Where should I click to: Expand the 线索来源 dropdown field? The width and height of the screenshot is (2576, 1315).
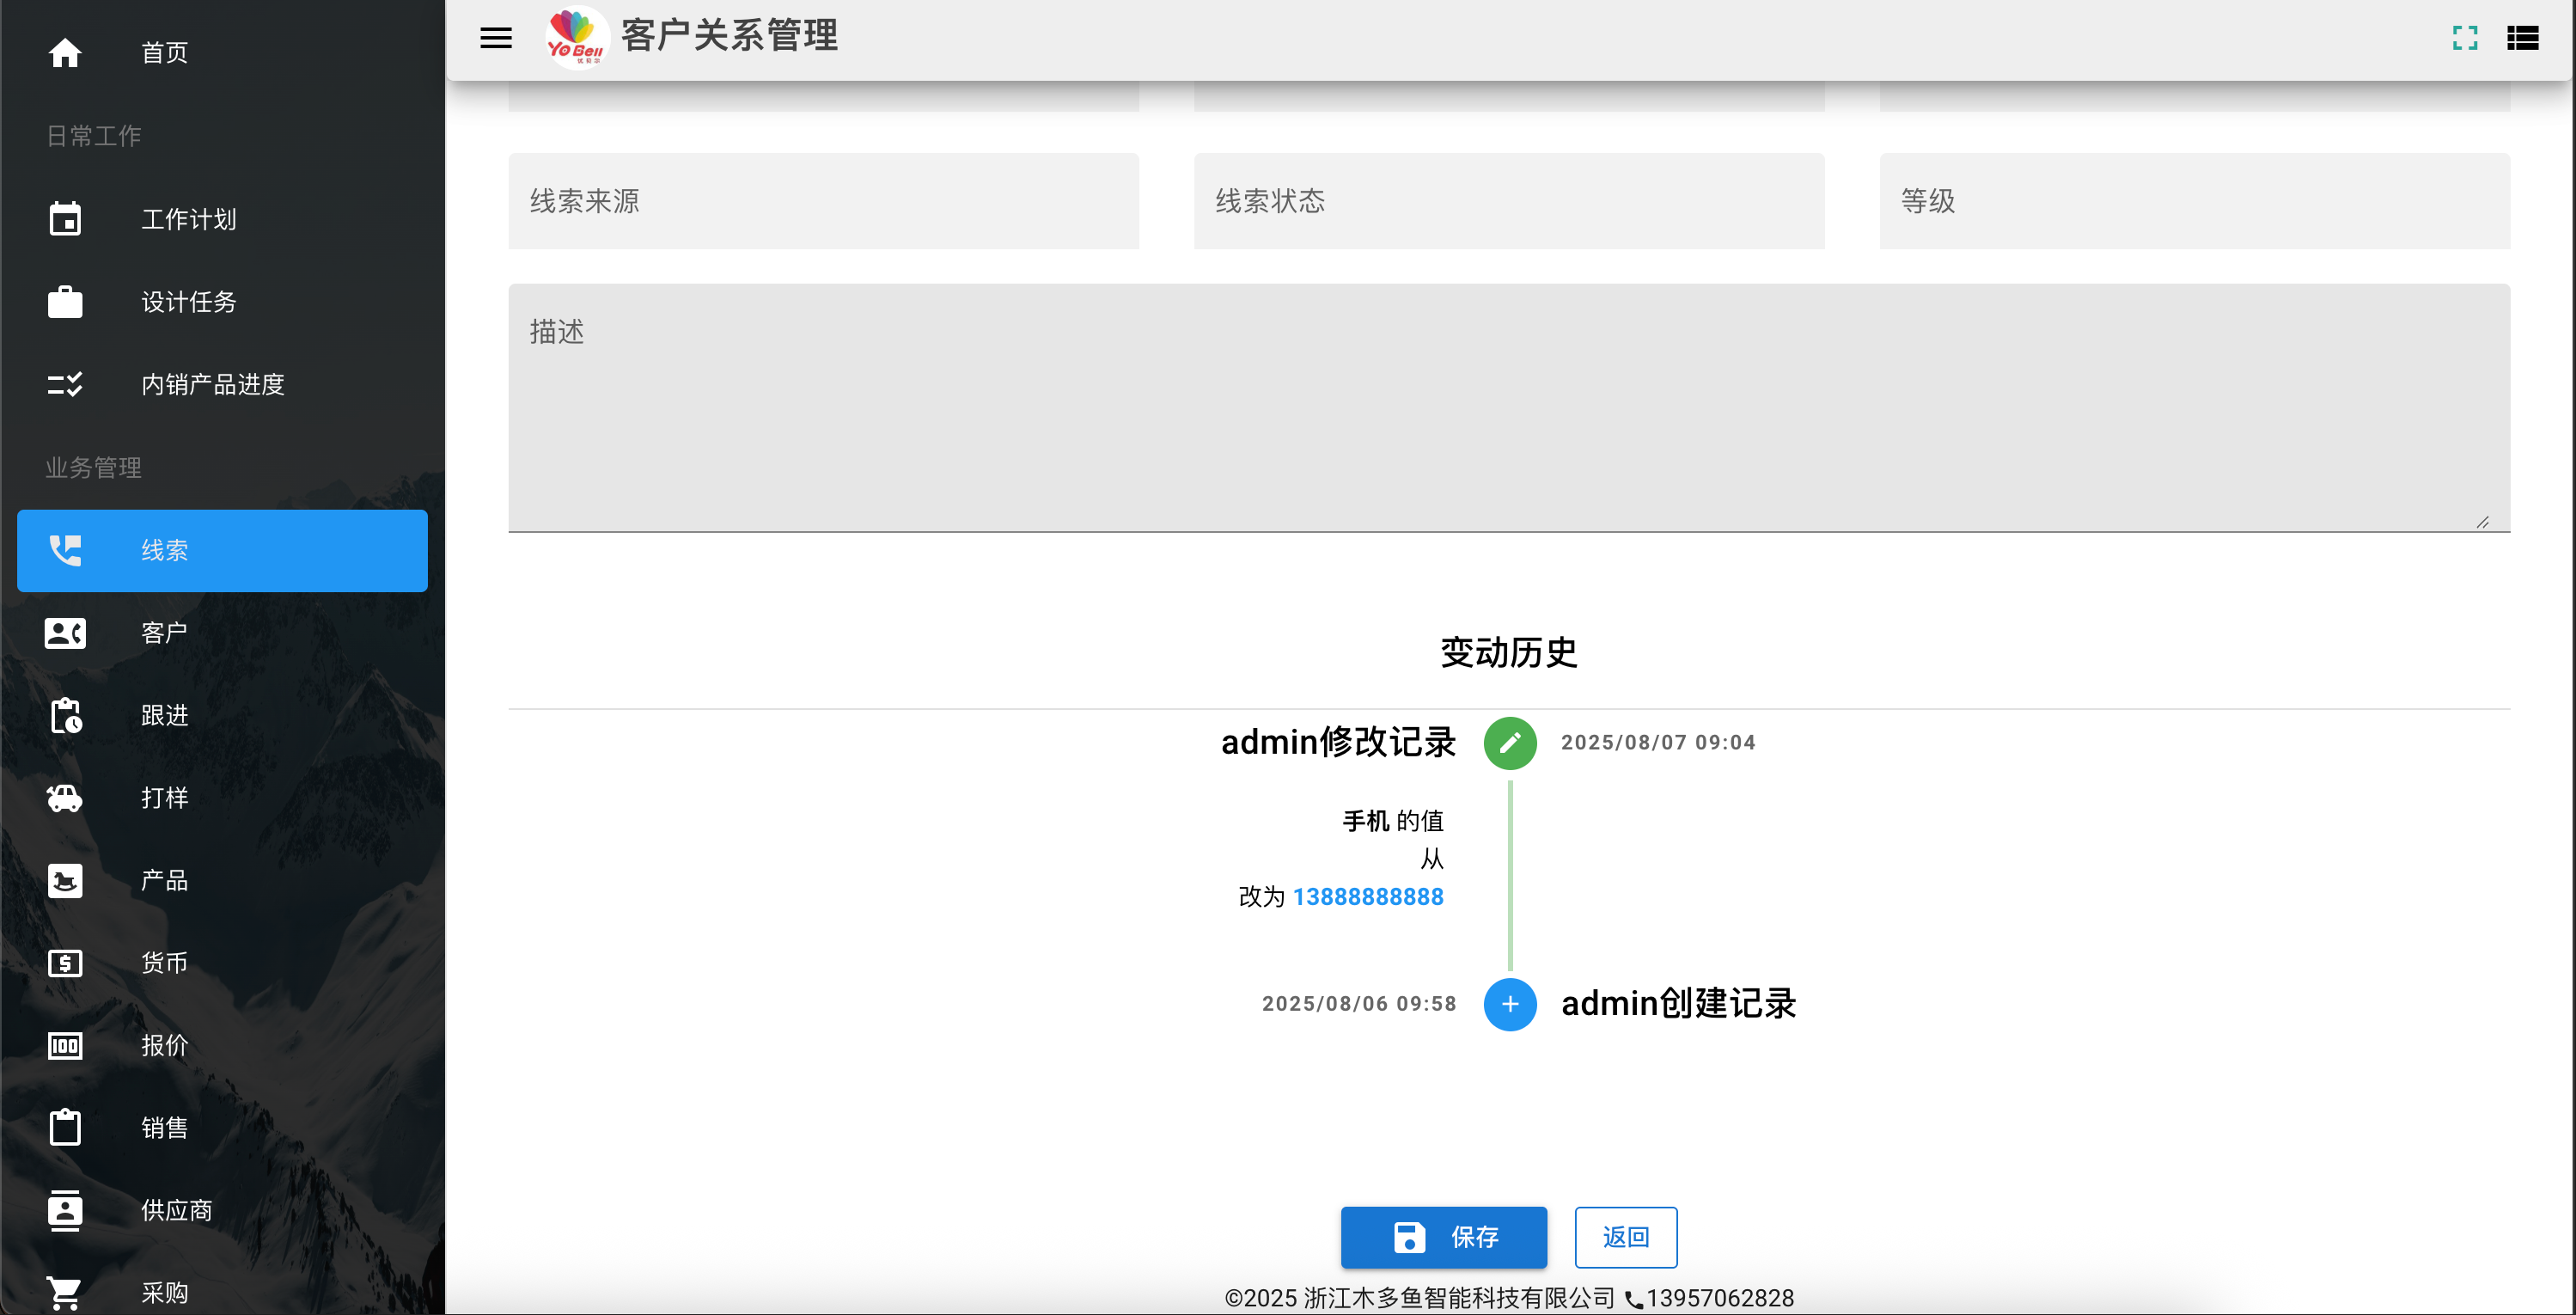823,201
